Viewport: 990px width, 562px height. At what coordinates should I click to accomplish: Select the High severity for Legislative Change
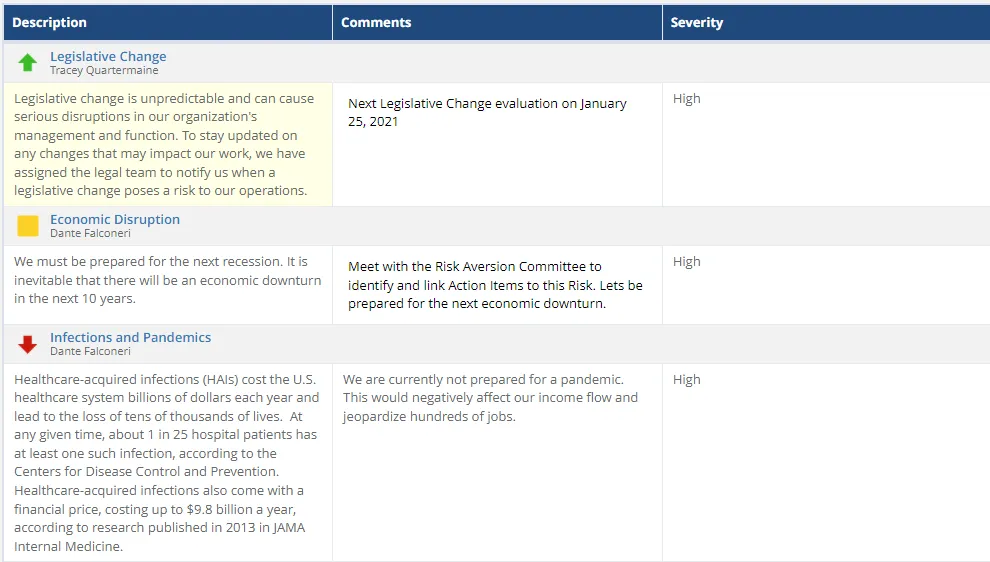point(686,99)
